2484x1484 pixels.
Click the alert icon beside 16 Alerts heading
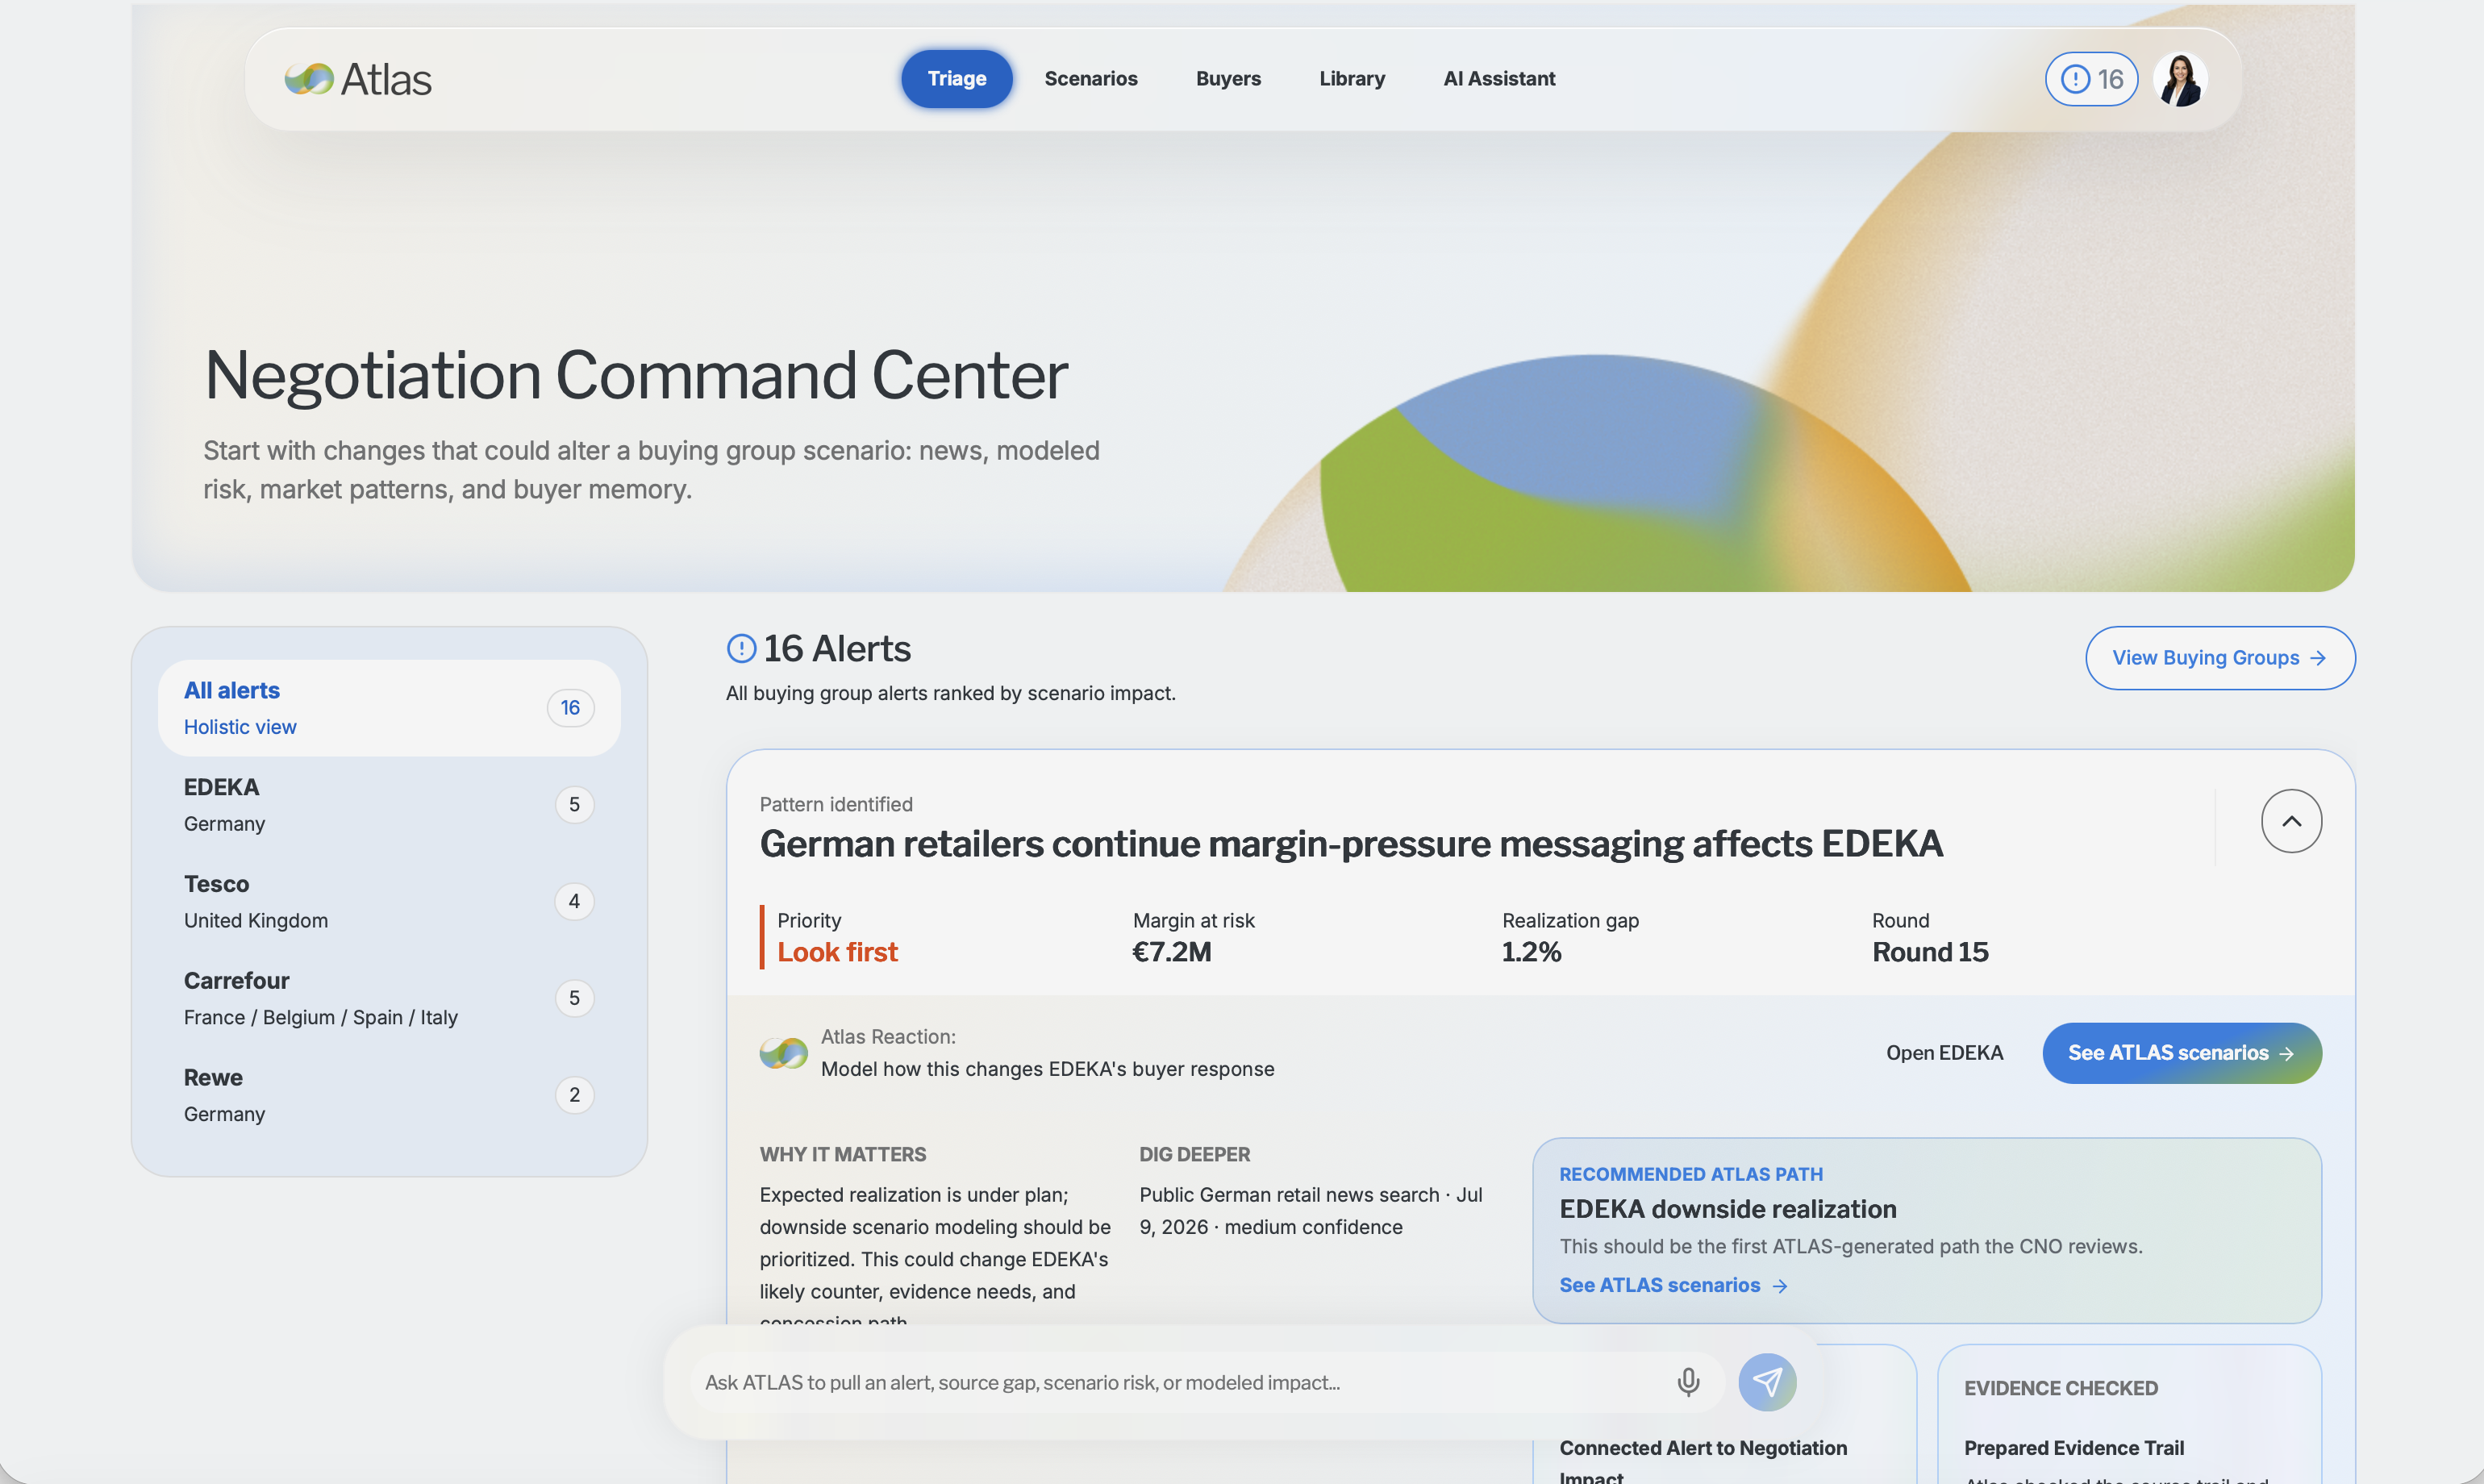741,648
